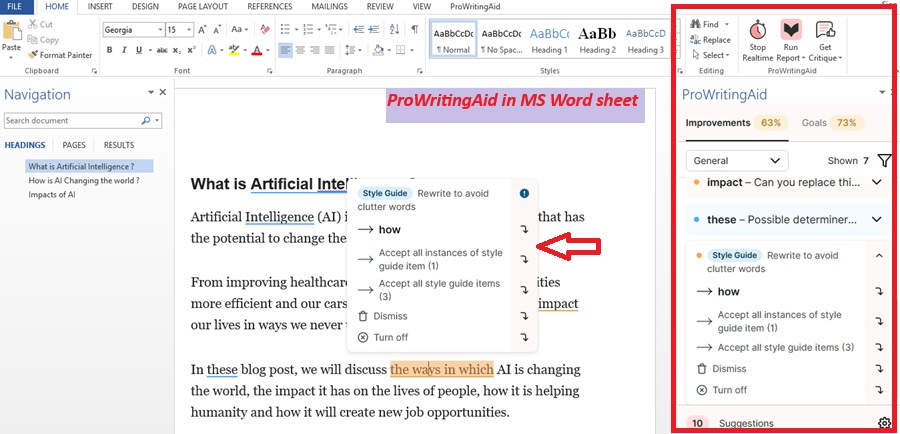Click Find in the Editing group
The height and width of the screenshot is (434, 900).
coord(710,24)
